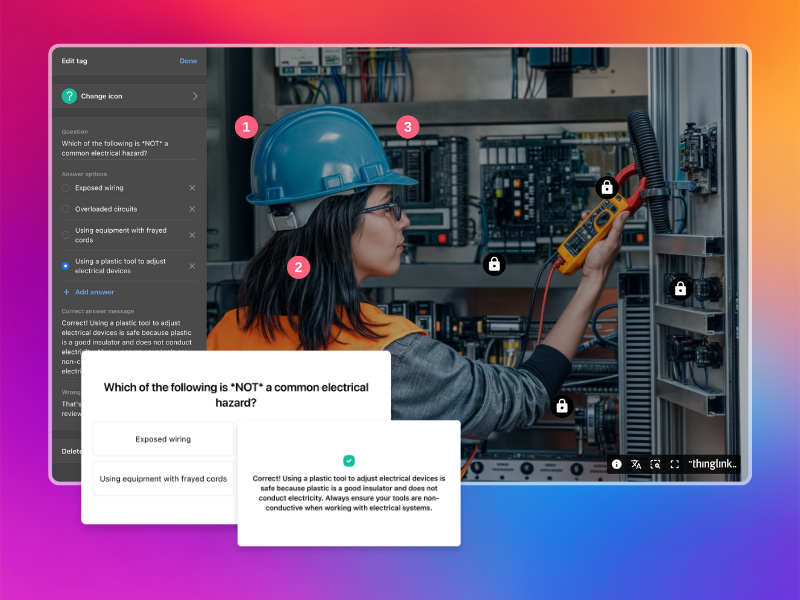Click the thinglink logo link
Screen dimensions: 800x600
coord(713,464)
